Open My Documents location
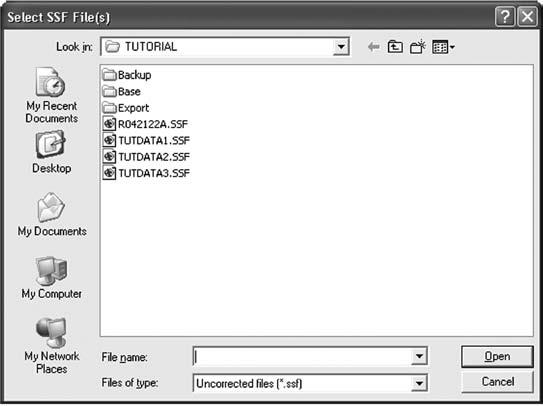The height and width of the screenshot is (406, 543). [x=52, y=215]
